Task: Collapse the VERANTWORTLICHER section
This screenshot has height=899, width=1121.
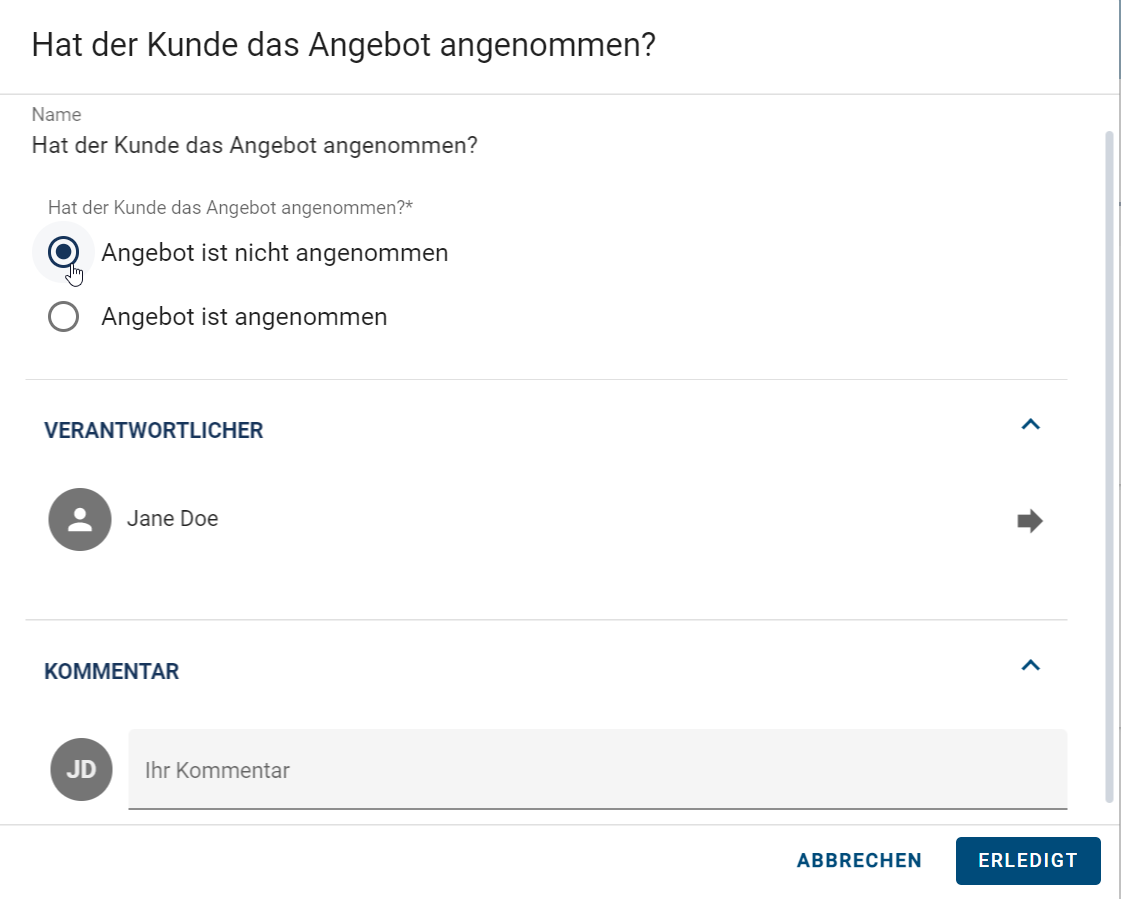Action: pos(1031,424)
